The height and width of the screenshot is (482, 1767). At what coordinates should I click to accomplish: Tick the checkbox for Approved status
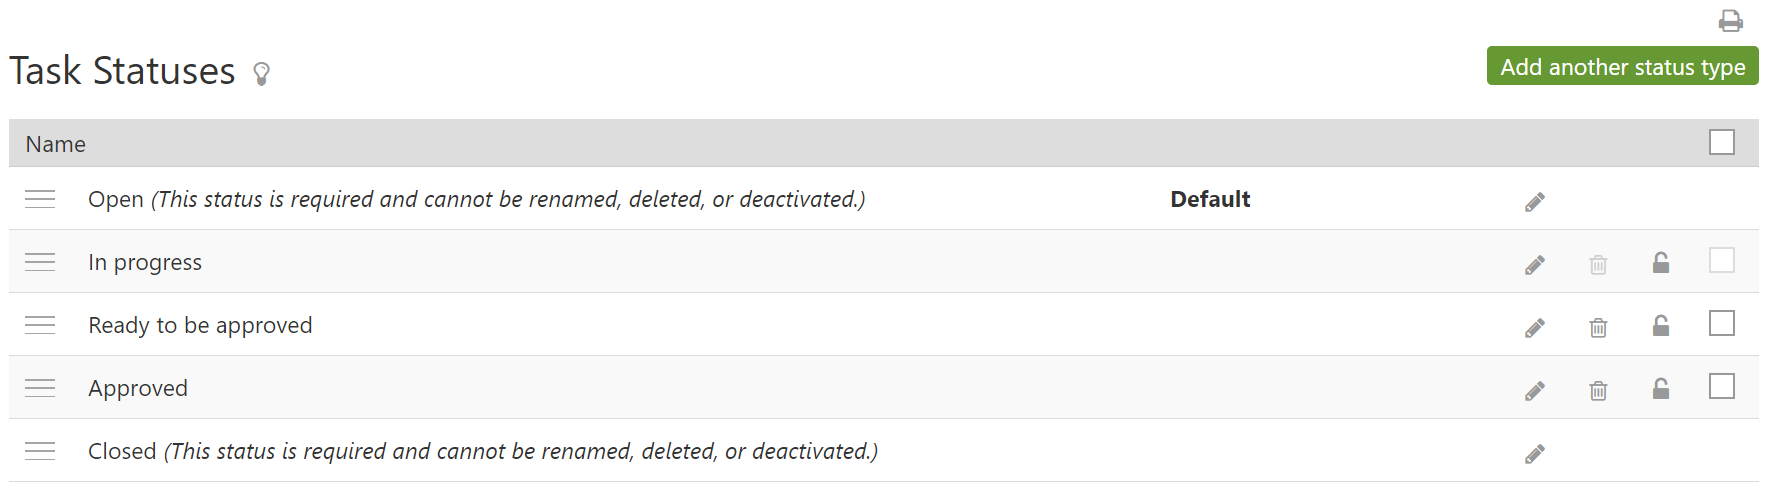click(x=1722, y=386)
